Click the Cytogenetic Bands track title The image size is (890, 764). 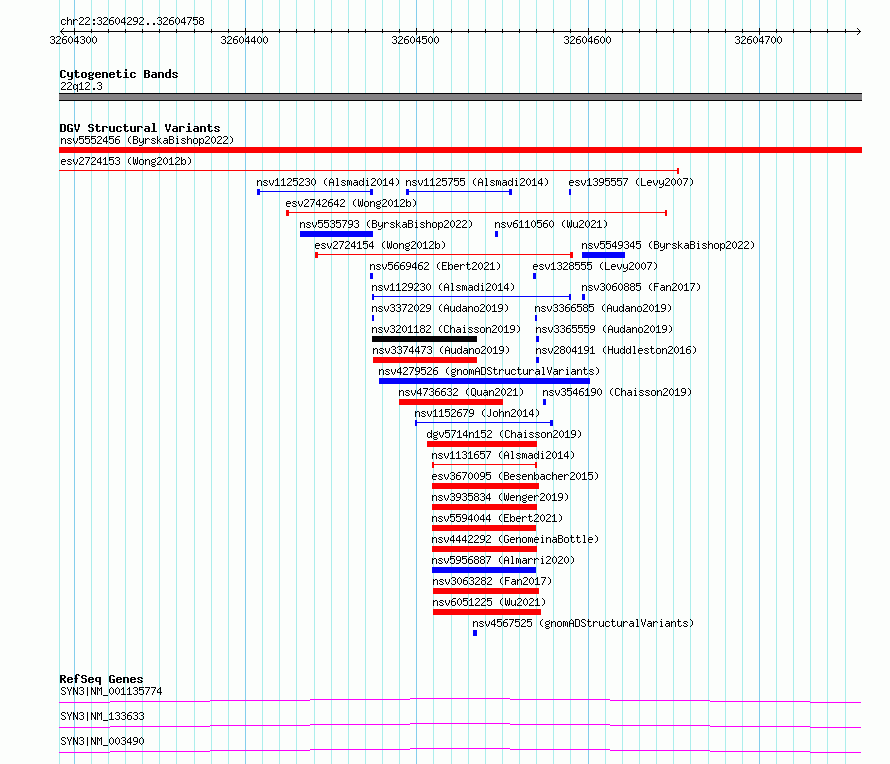click(x=119, y=74)
